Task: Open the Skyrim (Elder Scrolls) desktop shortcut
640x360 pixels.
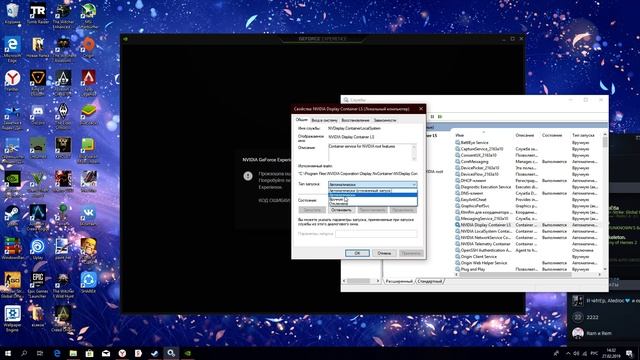Action: click(x=63, y=116)
